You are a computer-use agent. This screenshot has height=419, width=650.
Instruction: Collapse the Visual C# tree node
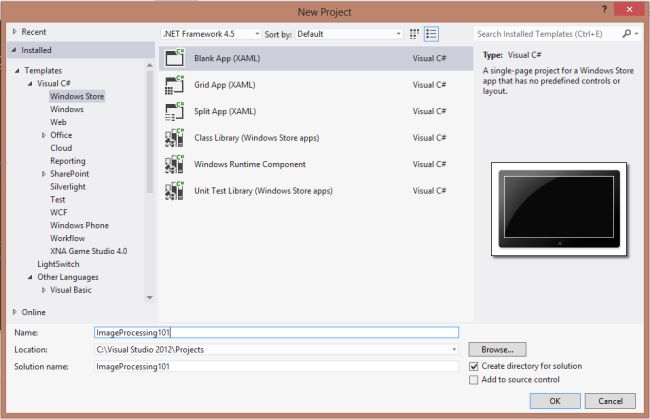pos(30,84)
